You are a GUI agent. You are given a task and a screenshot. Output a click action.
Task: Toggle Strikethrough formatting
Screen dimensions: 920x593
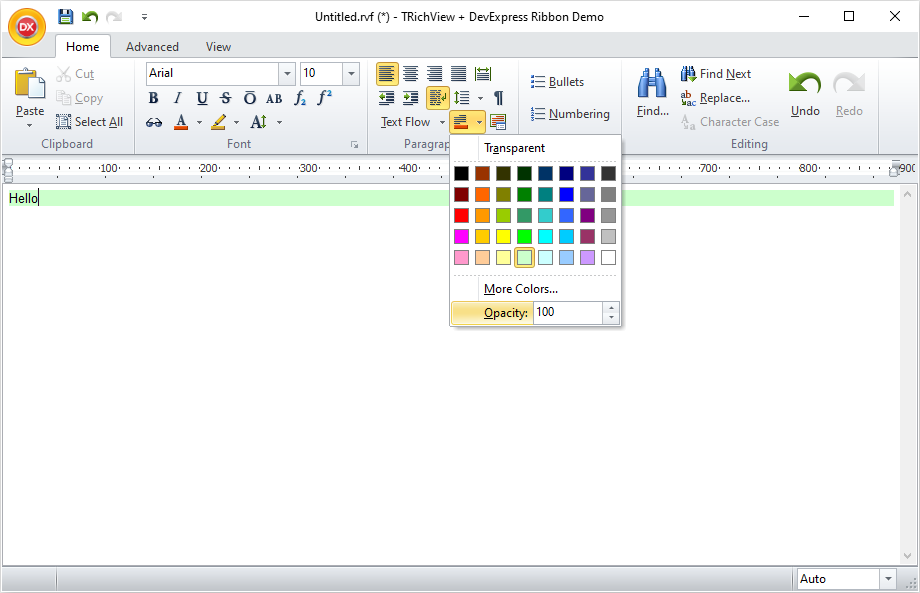pos(226,98)
